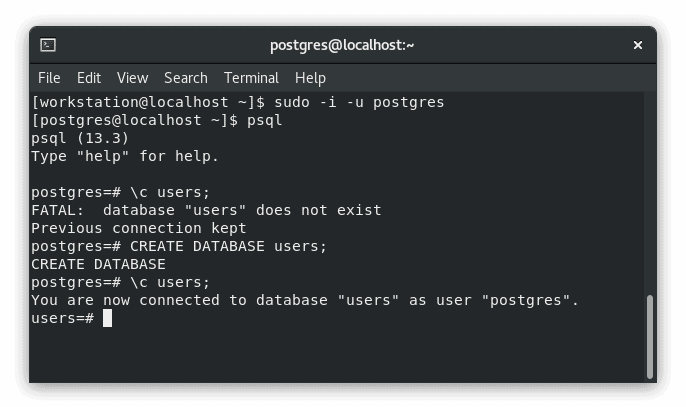This screenshot has width=686, height=407.
Task: Click the vertical scrollbar thumb
Action: [650, 337]
